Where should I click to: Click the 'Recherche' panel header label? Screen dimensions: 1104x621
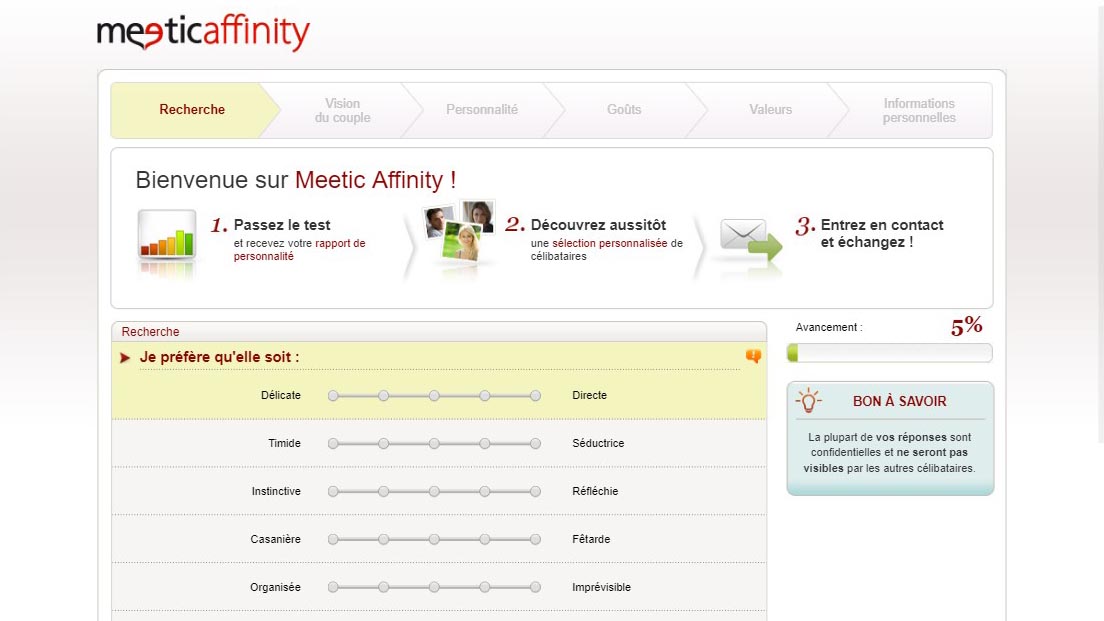point(150,332)
